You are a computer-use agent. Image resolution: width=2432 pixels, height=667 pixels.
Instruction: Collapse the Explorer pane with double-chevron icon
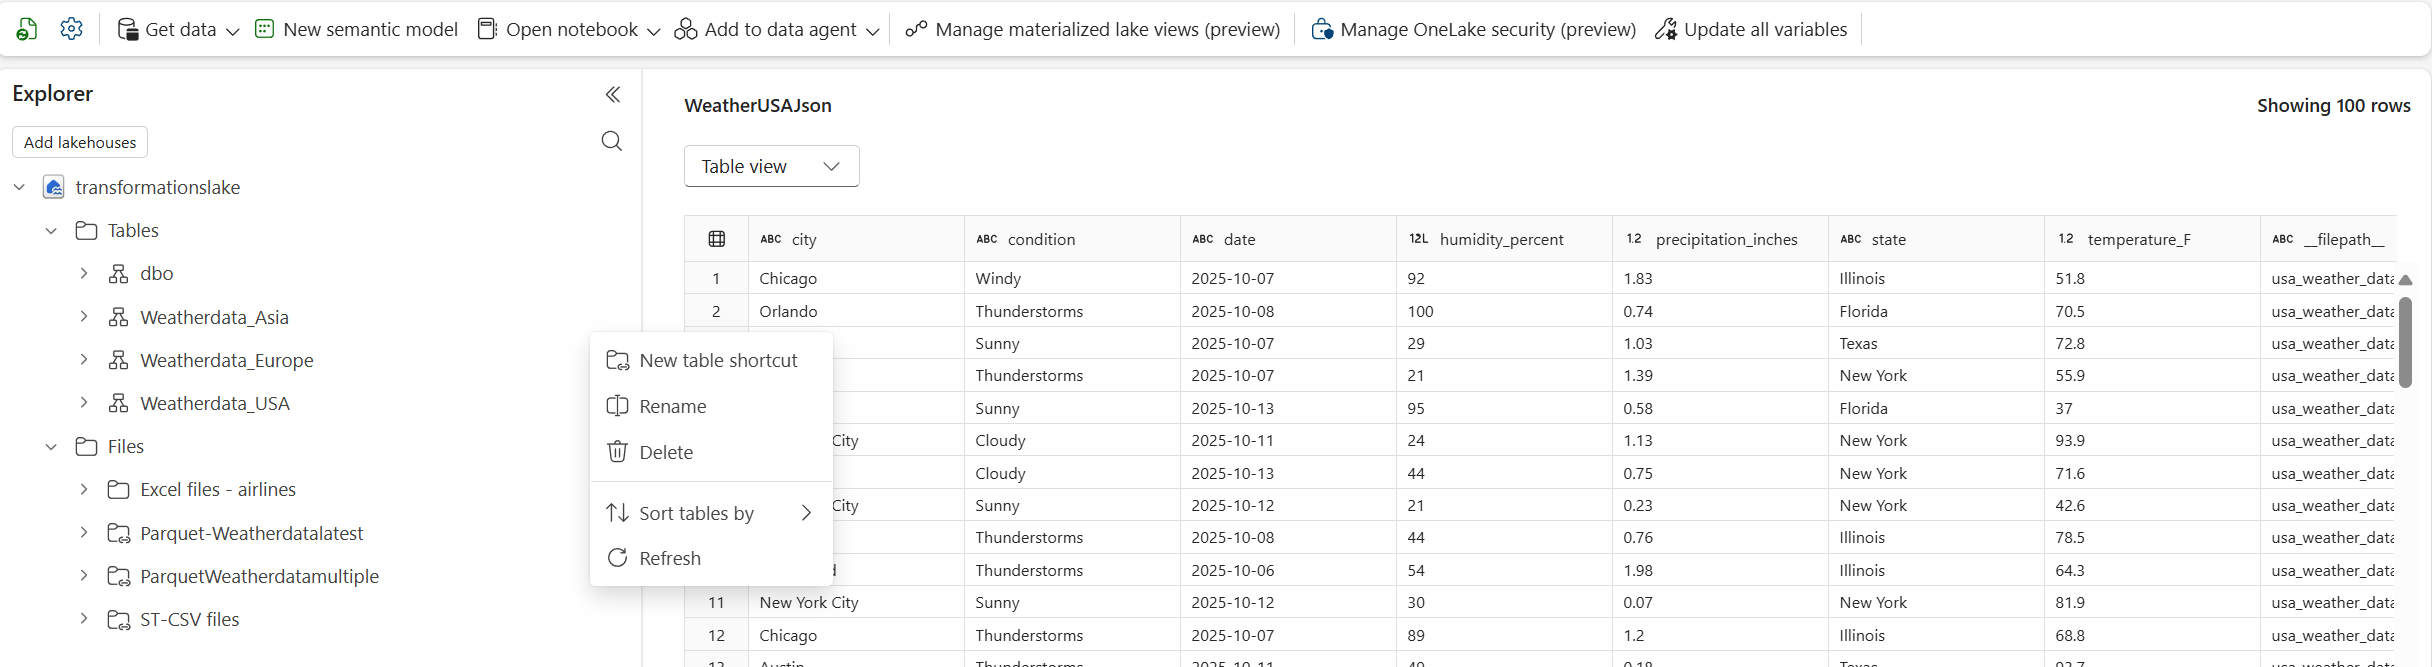coord(613,95)
